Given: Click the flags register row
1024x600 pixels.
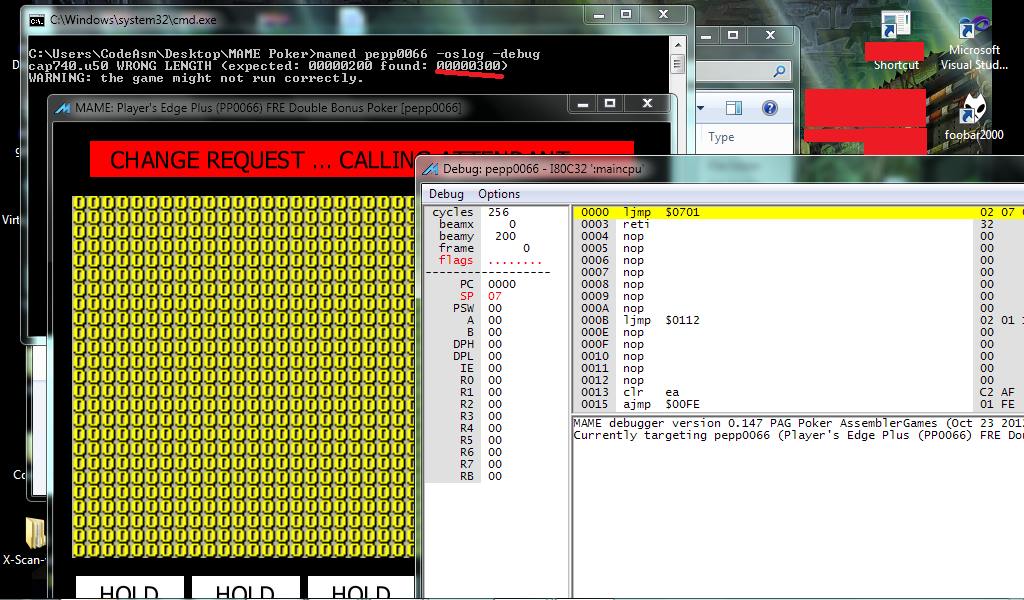Looking at the screenshot, I should (496, 260).
